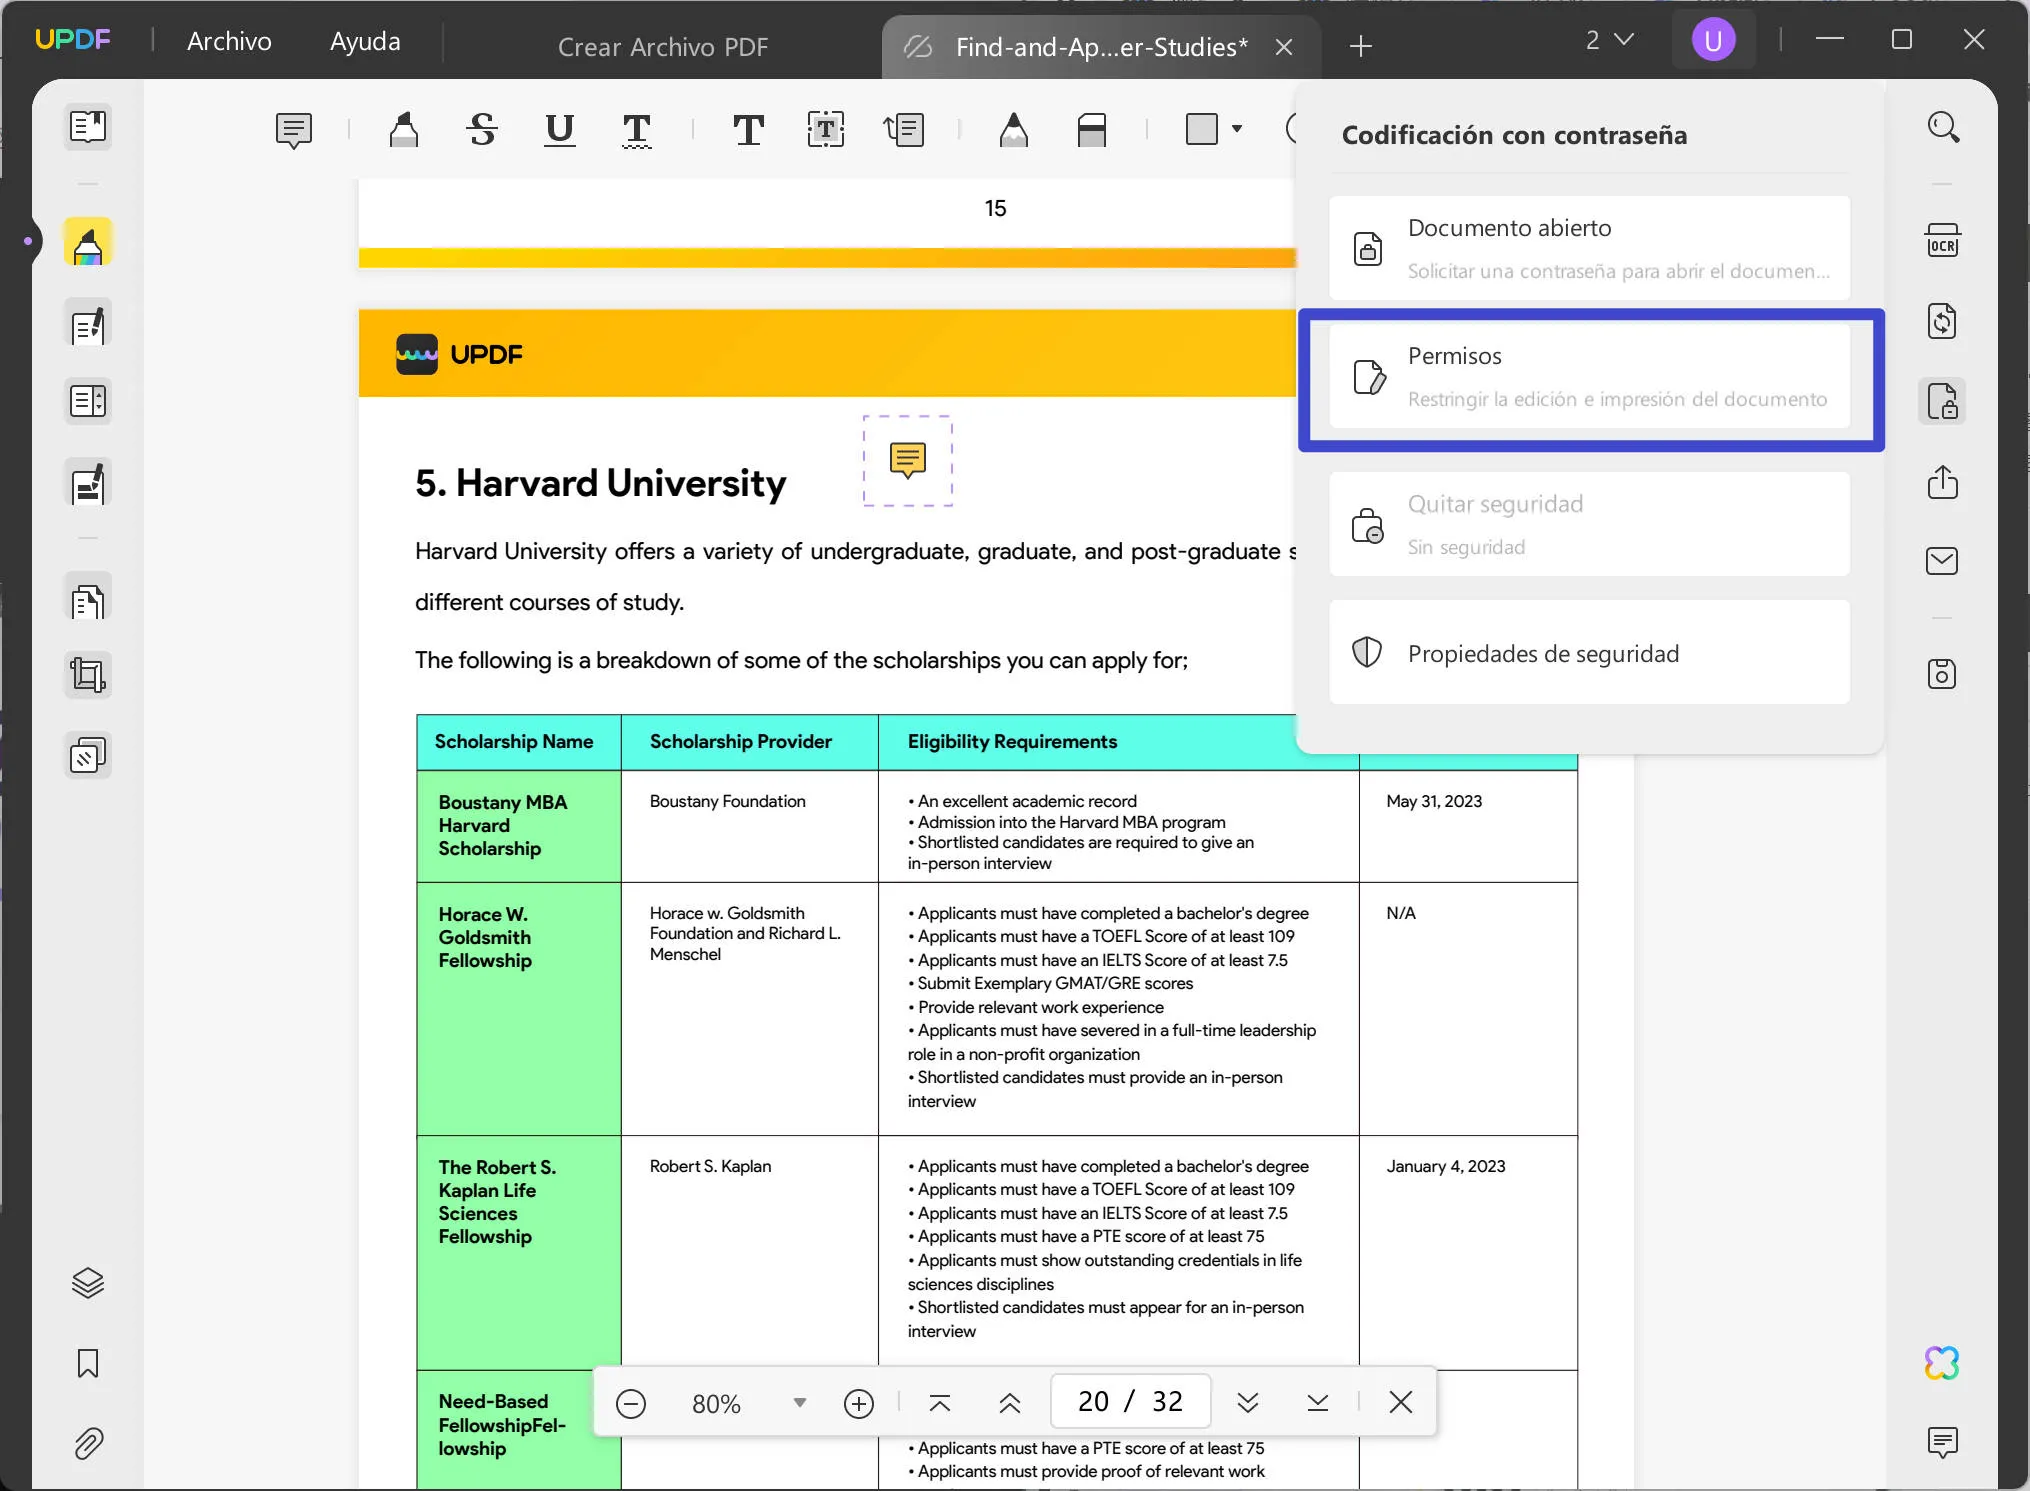The height and width of the screenshot is (1491, 2030).
Task: Open the Crop Pages tool in left sidebar
Action: [x=88, y=675]
